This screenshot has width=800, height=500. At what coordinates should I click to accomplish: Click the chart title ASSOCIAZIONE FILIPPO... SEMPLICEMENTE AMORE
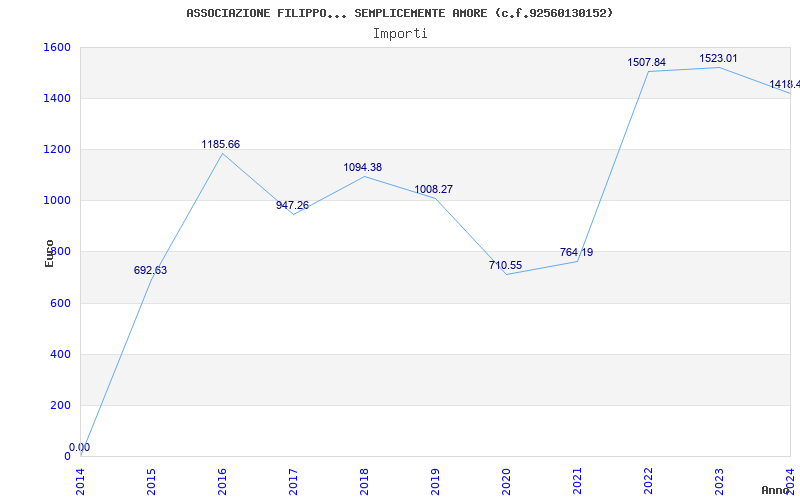coord(399,13)
